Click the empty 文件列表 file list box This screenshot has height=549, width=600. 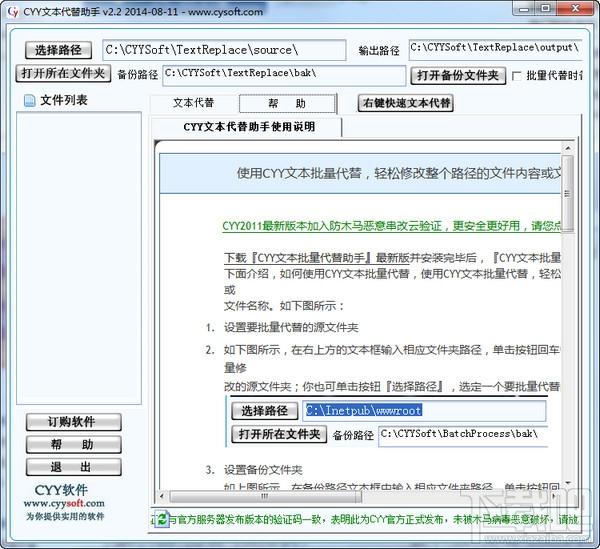[79, 258]
